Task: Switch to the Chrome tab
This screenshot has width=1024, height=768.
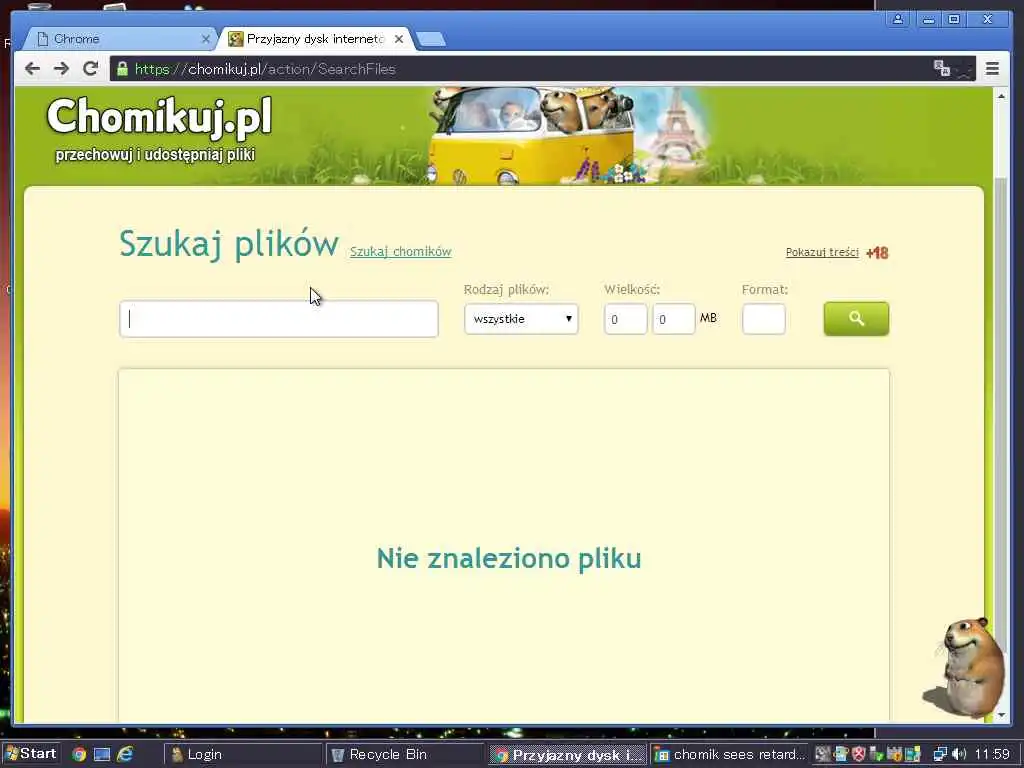Action: [121, 39]
